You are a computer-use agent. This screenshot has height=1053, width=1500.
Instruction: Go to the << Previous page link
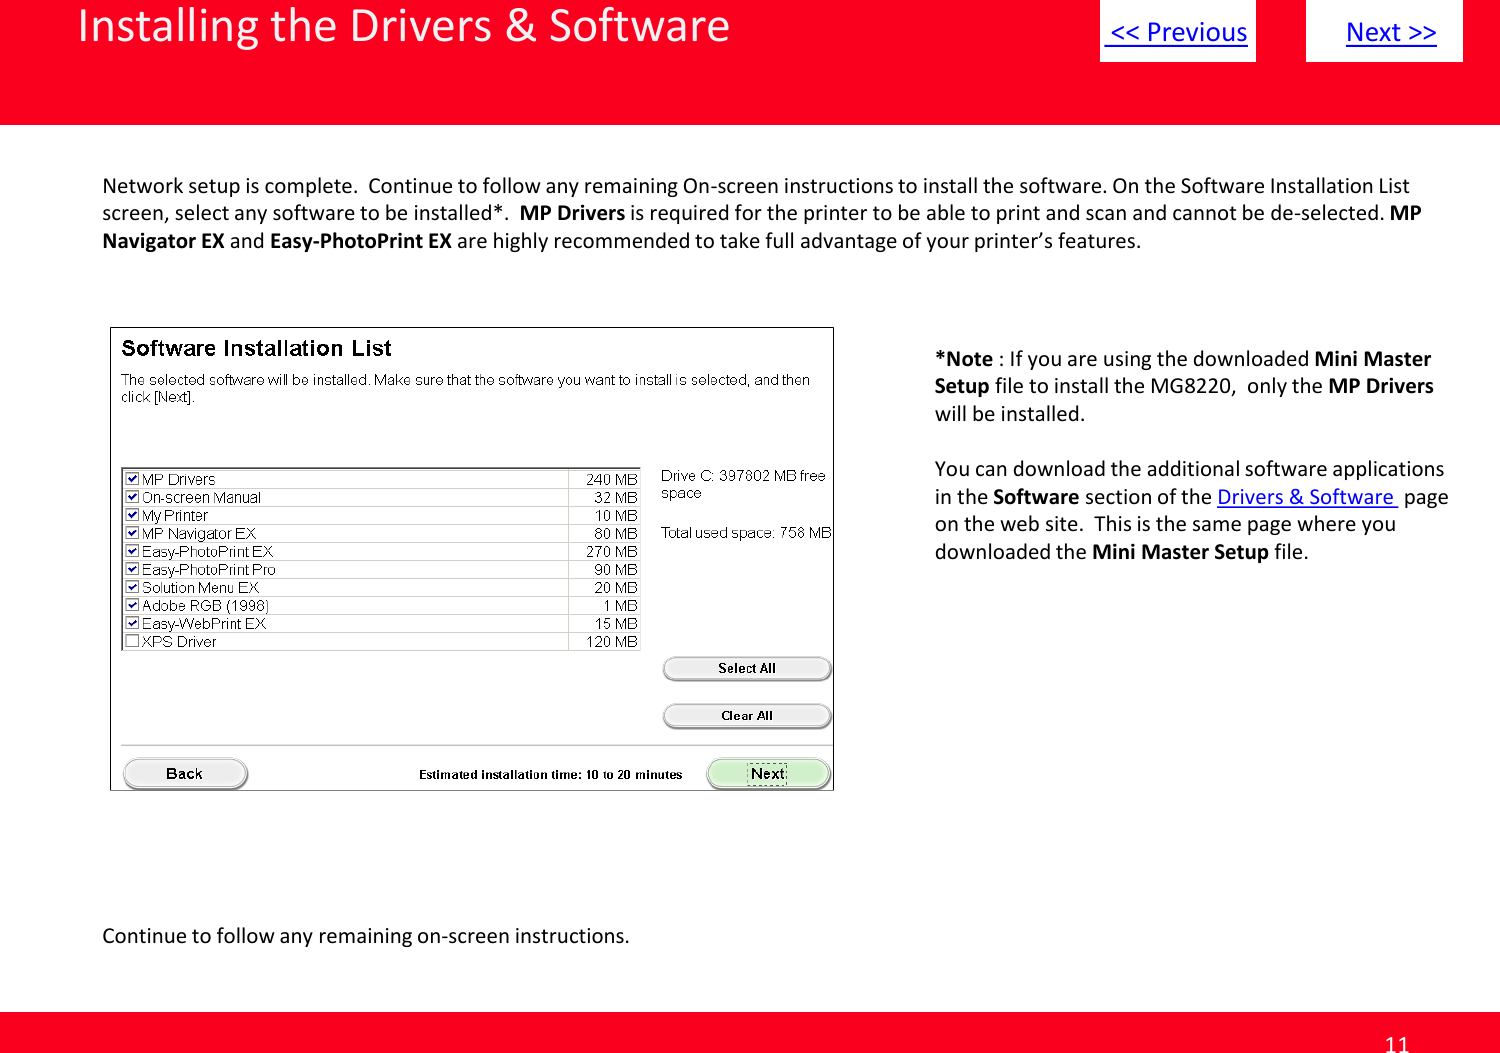click(1178, 32)
